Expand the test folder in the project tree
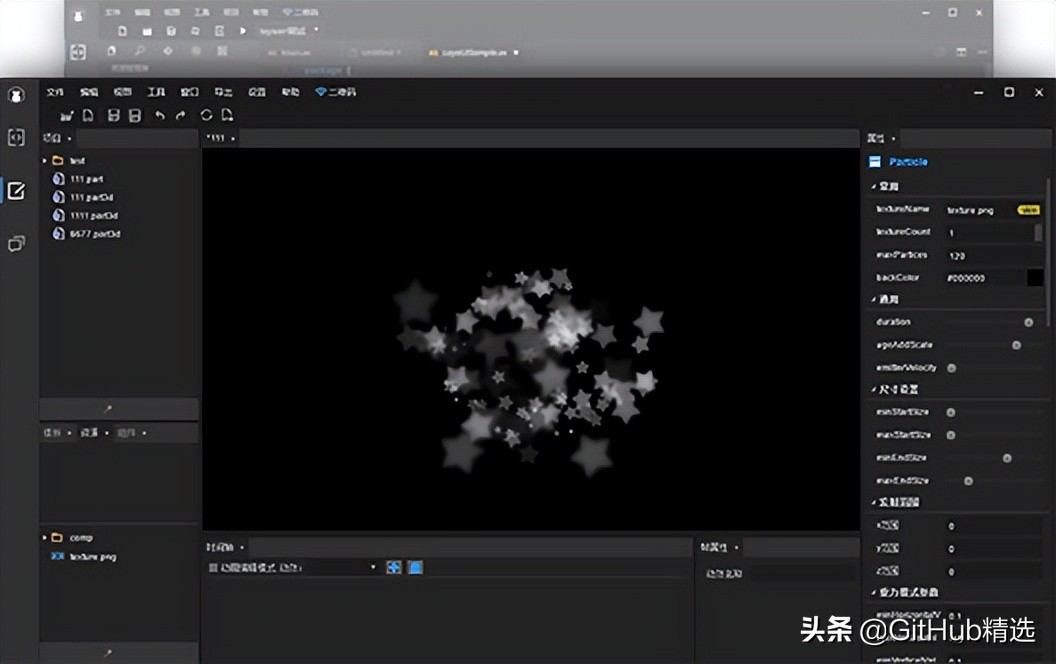This screenshot has width=1056, height=664. [x=44, y=160]
